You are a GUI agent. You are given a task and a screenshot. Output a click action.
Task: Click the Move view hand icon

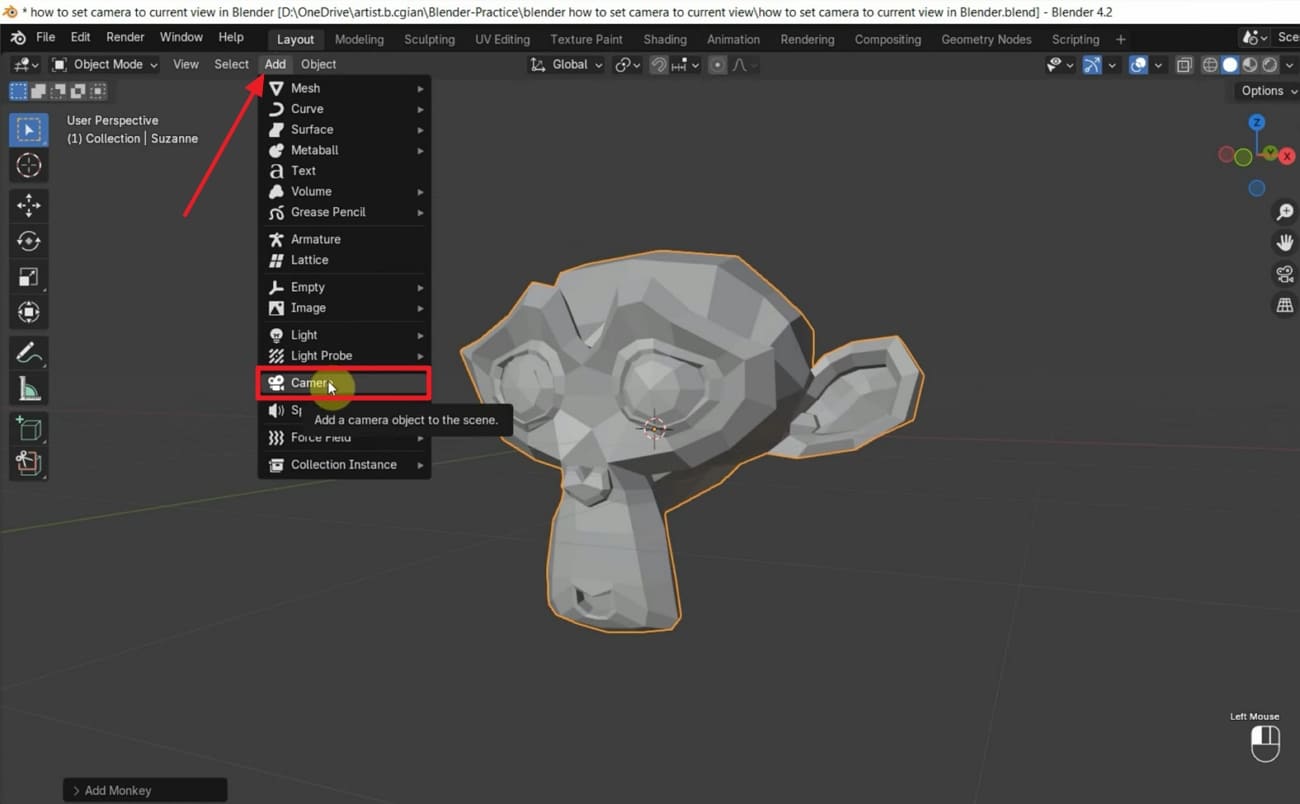(1285, 243)
